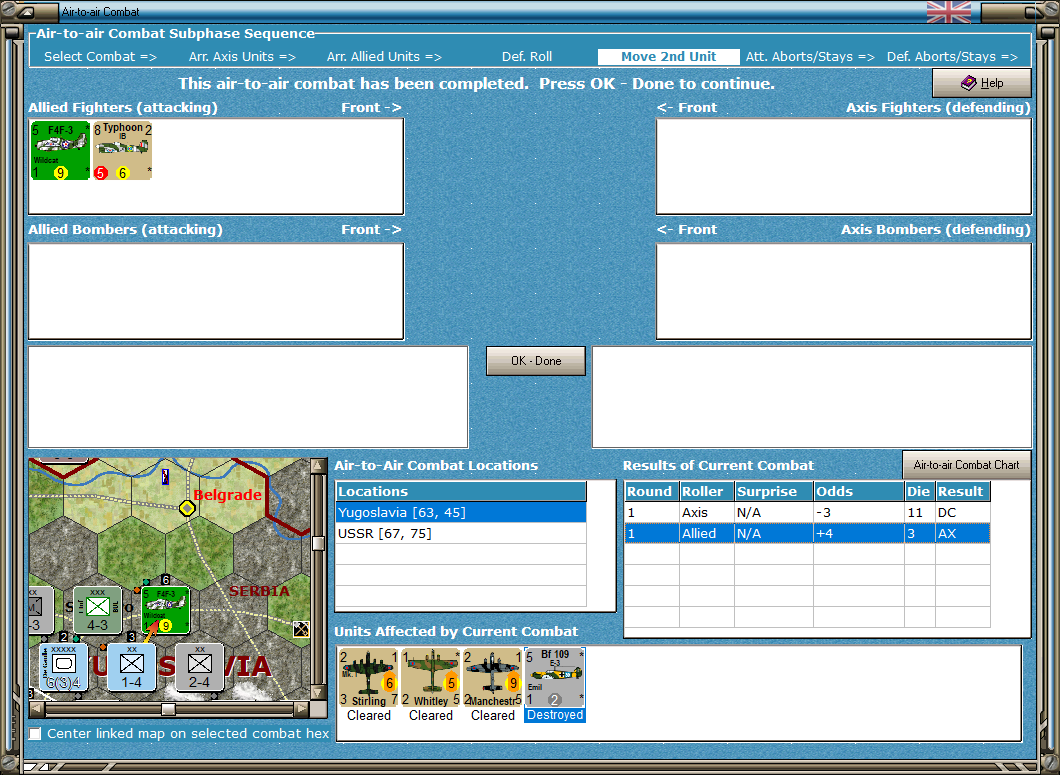The image size is (1060, 775).
Task: Click the 'Round' column header
Action: click(652, 492)
